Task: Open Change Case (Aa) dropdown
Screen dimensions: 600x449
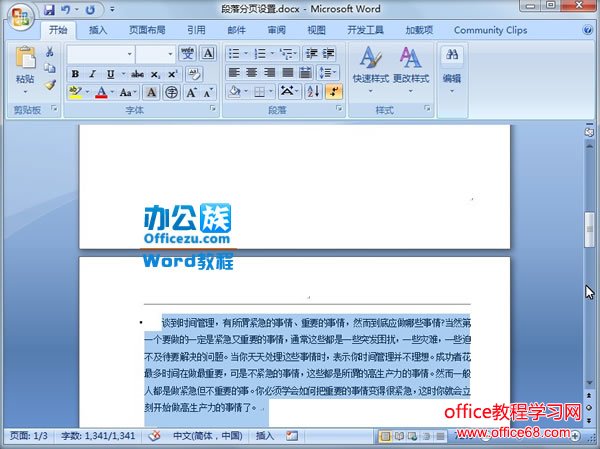Action: tap(128, 92)
